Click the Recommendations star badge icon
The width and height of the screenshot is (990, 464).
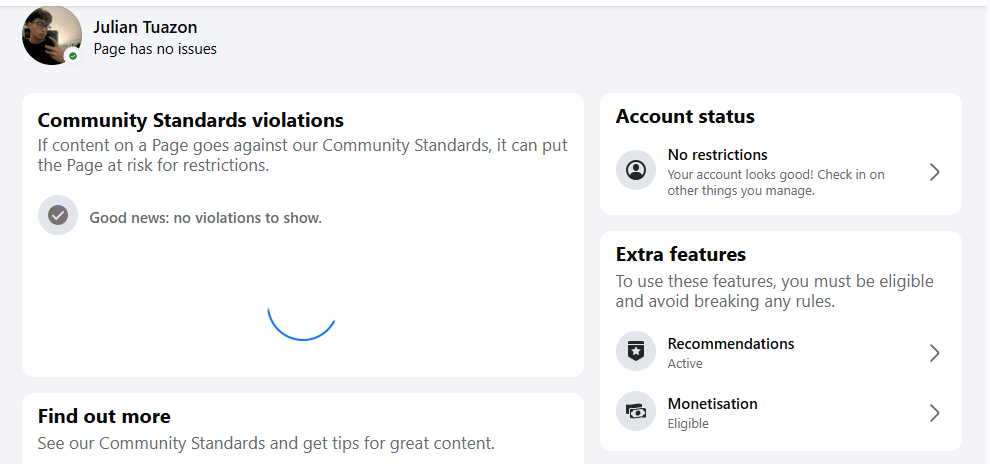pos(635,352)
